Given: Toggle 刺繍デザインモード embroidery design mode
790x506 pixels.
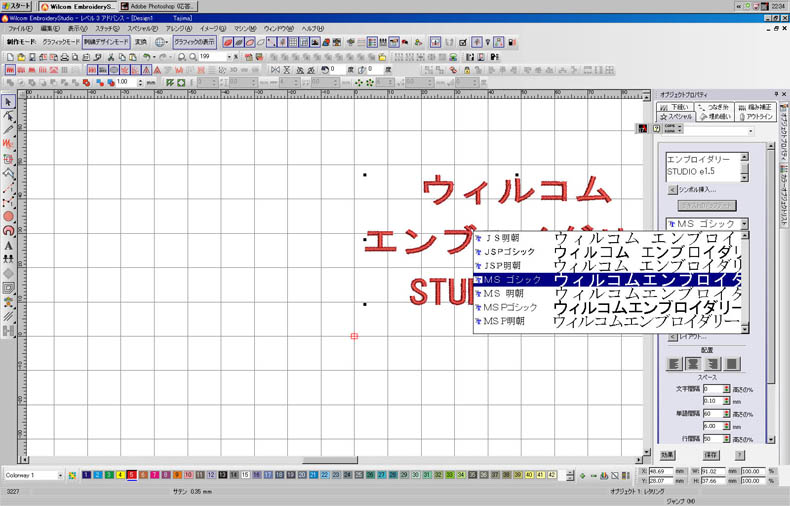Looking at the screenshot, I should tap(106, 42).
